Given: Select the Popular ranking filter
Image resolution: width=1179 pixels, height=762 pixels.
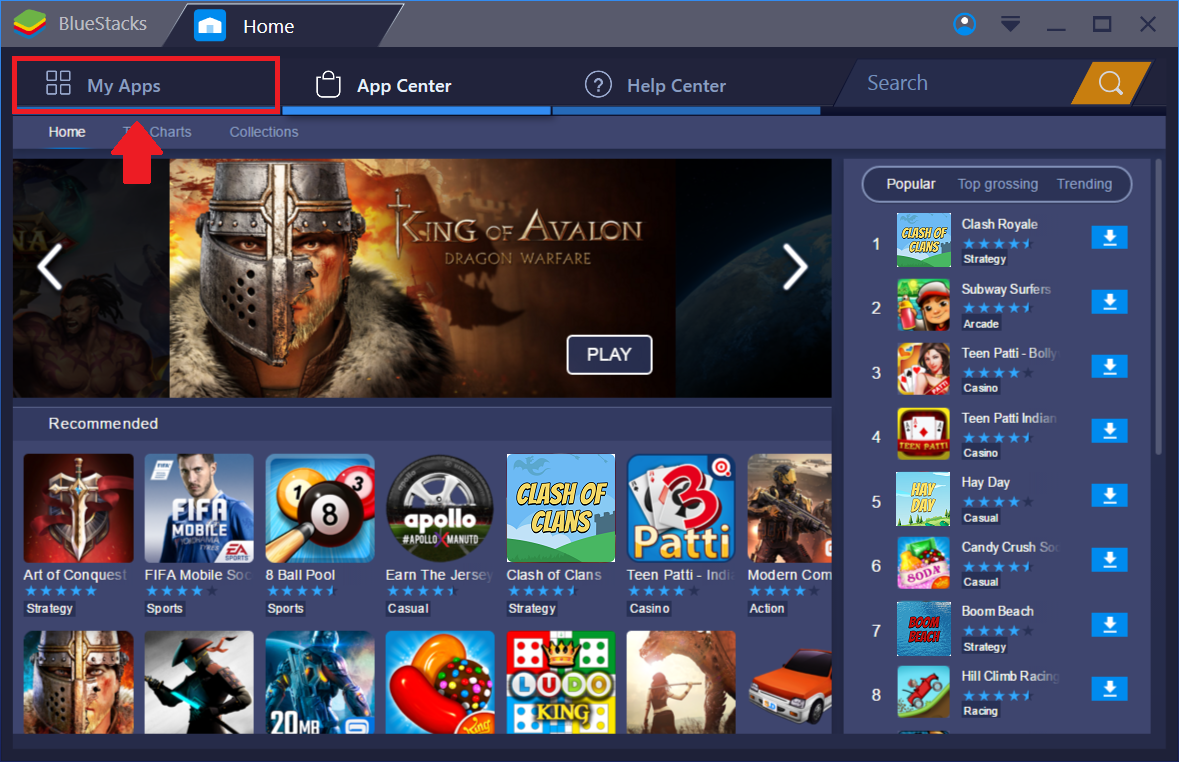Looking at the screenshot, I should pyautogui.click(x=911, y=184).
